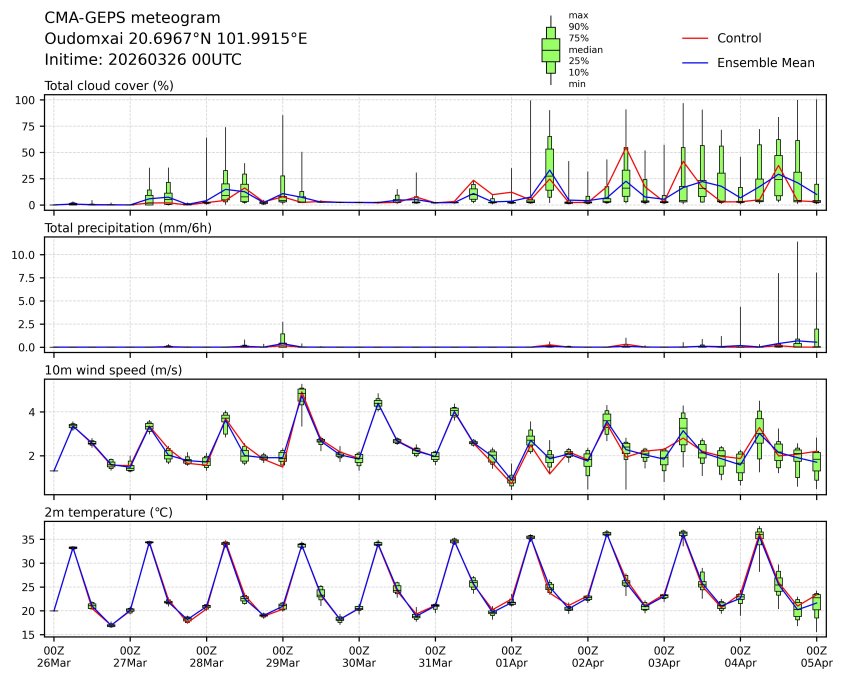Click the Initime 20260326 00UTC label
This screenshot has width=844, height=680.
point(143,59)
